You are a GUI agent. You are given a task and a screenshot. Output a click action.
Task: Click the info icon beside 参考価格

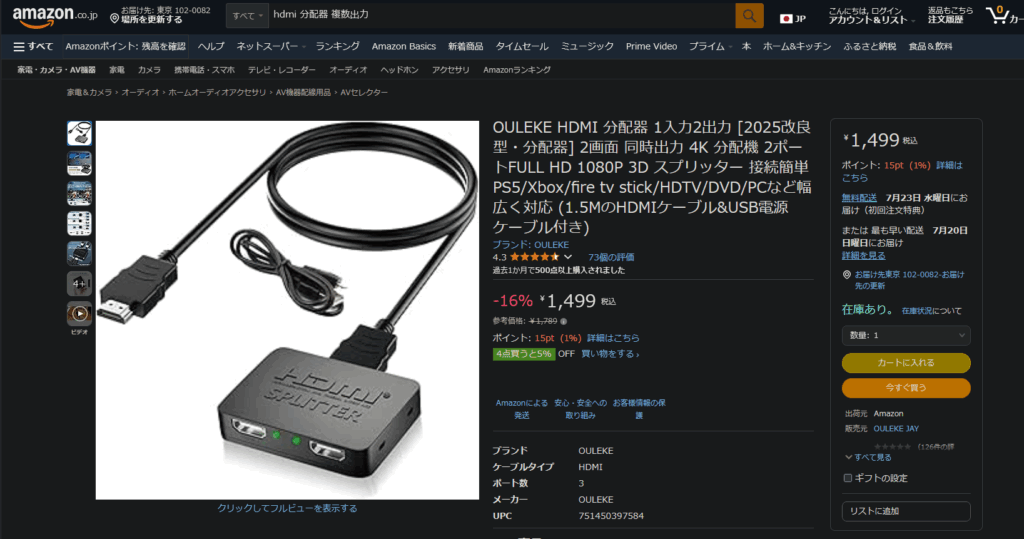564,321
